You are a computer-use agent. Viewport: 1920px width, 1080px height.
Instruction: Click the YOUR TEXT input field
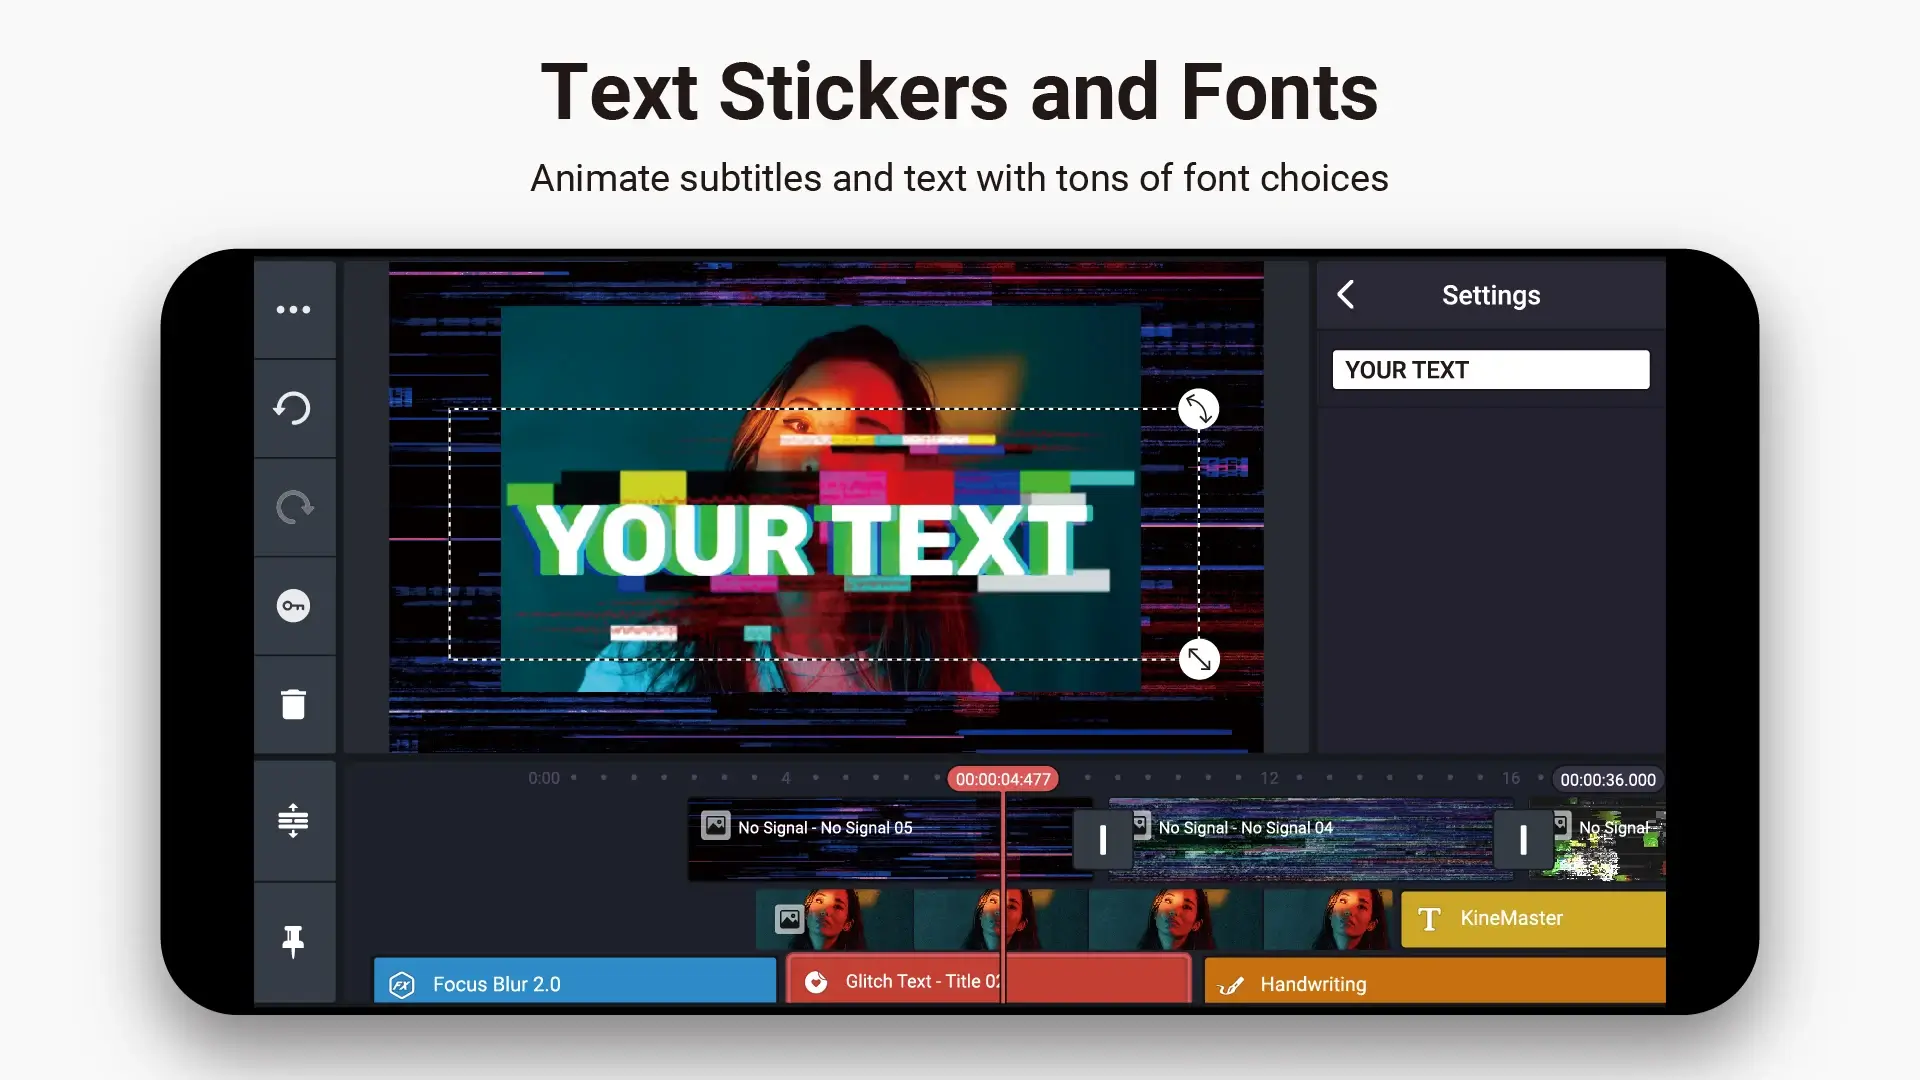(x=1490, y=370)
